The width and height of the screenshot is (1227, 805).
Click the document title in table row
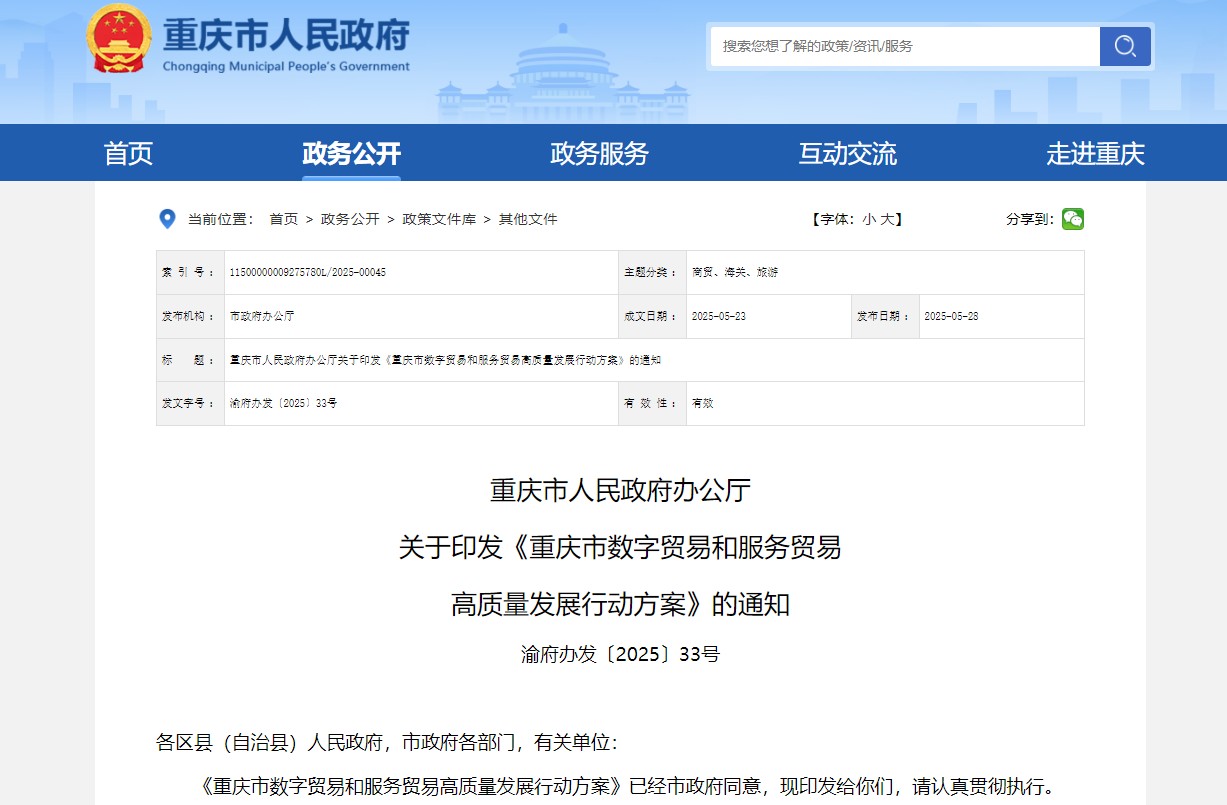pos(445,360)
